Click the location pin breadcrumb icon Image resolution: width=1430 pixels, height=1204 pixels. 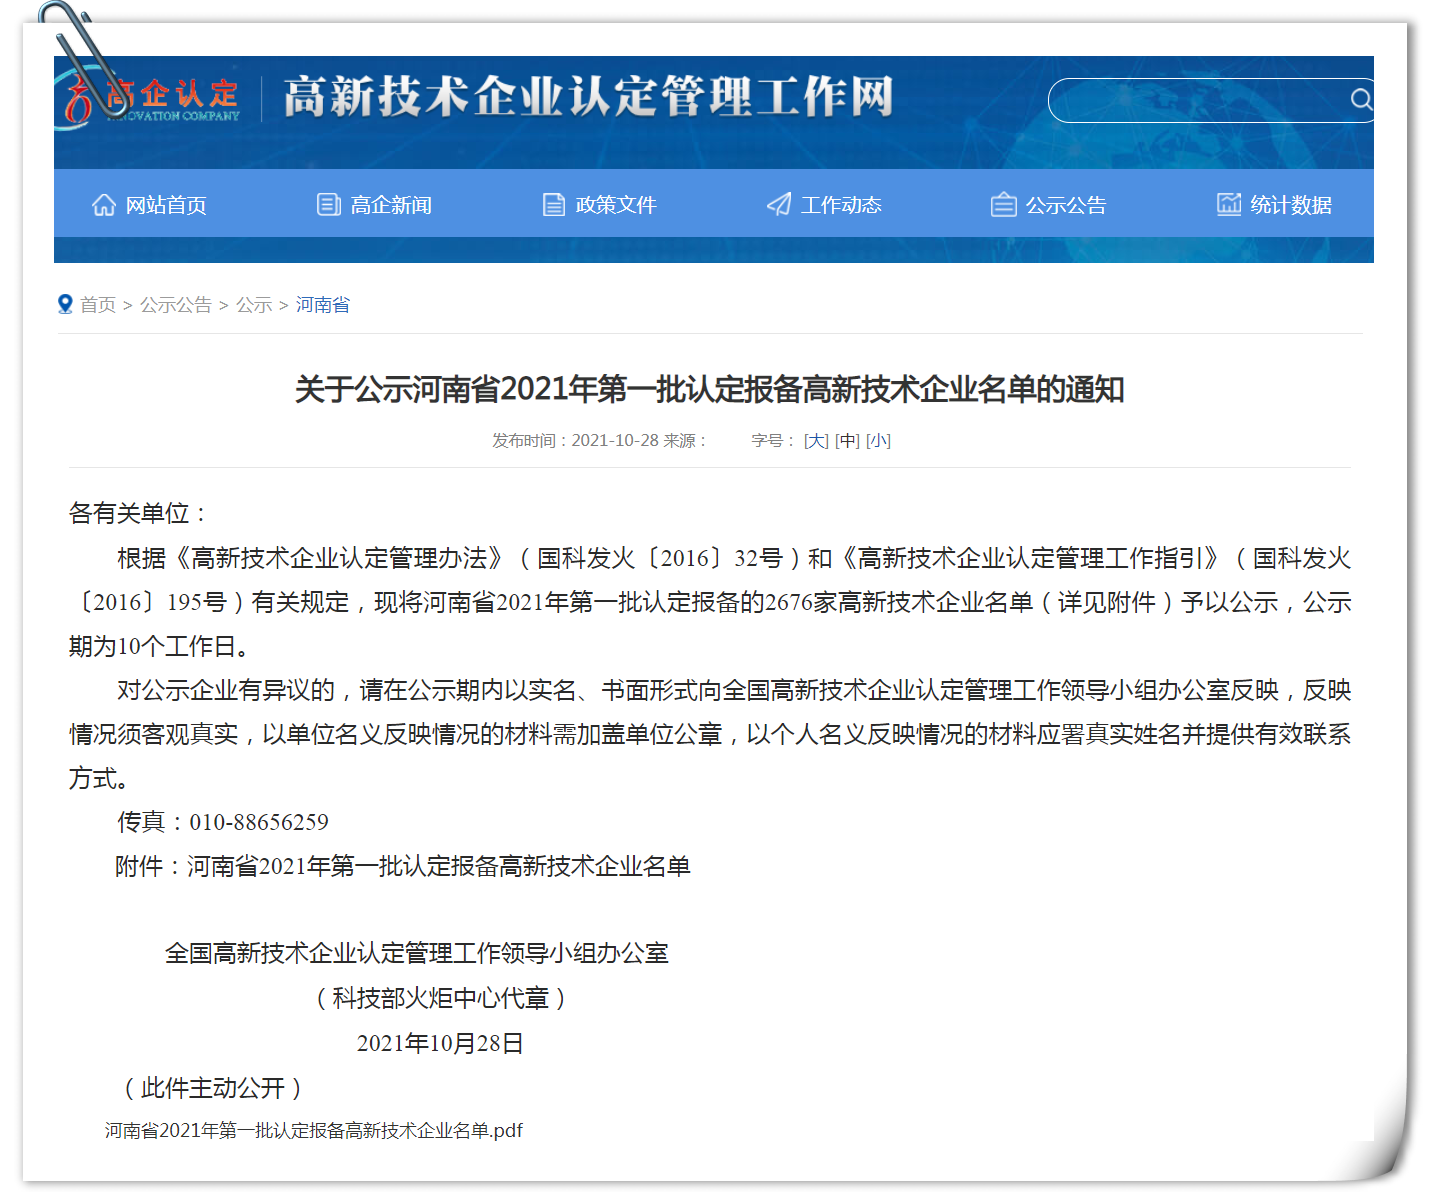(x=65, y=304)
